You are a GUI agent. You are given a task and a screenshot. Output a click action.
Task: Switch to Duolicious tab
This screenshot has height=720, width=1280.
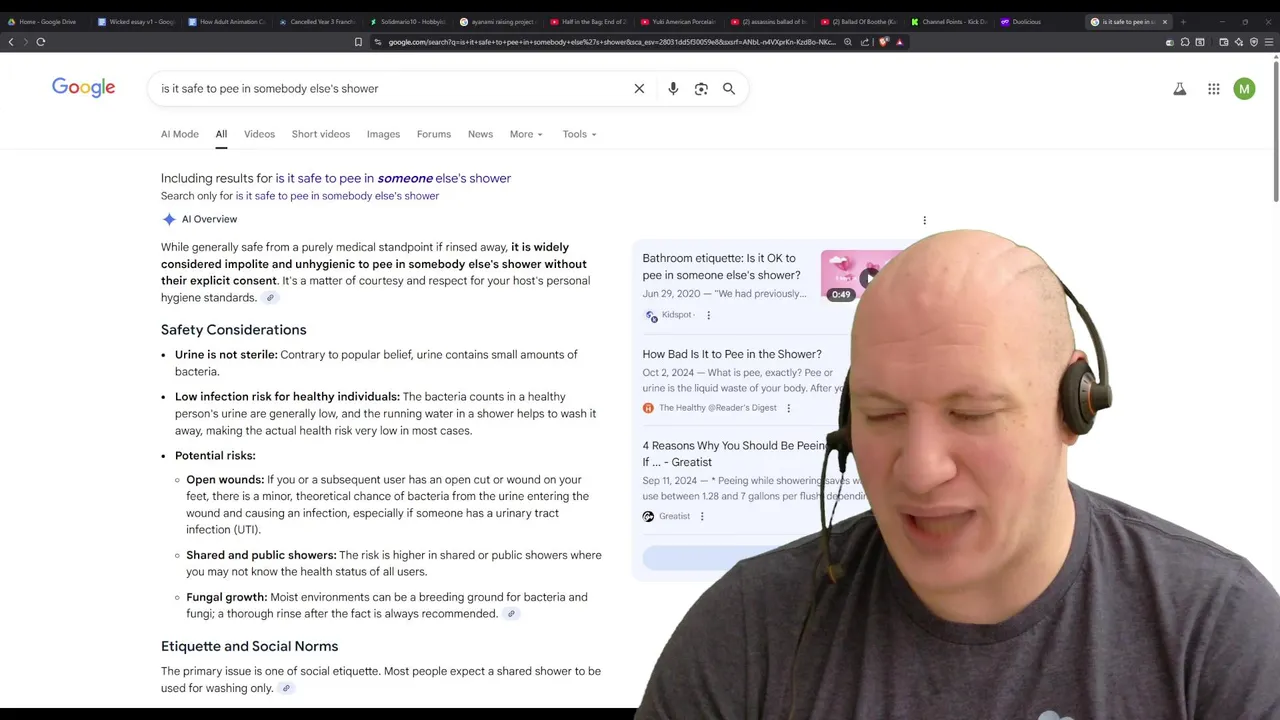1039,21
